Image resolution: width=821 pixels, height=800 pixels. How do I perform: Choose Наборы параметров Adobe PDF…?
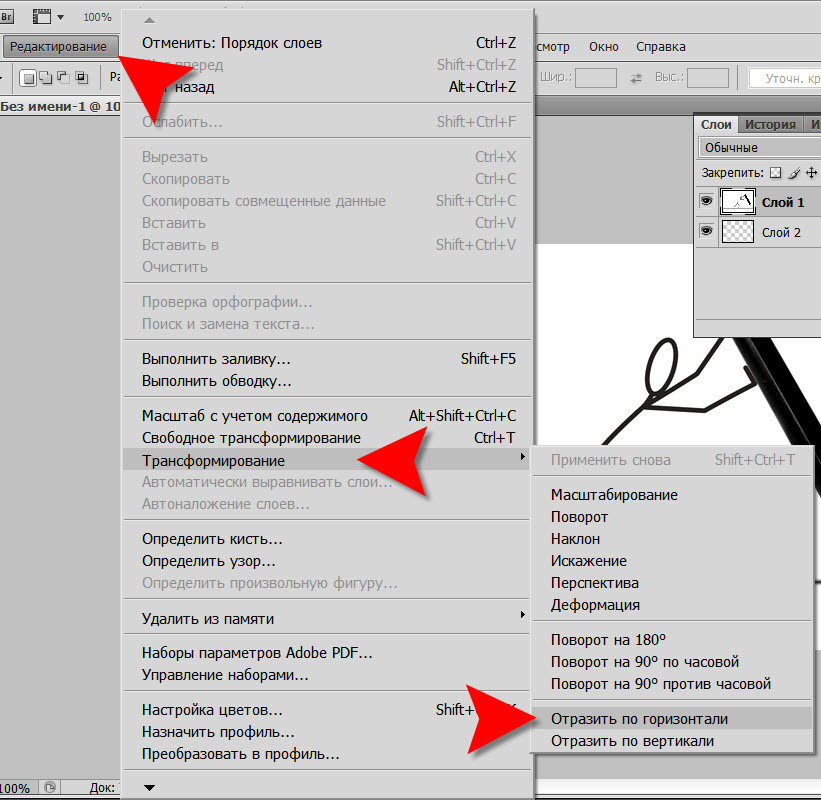click(328, 653)
